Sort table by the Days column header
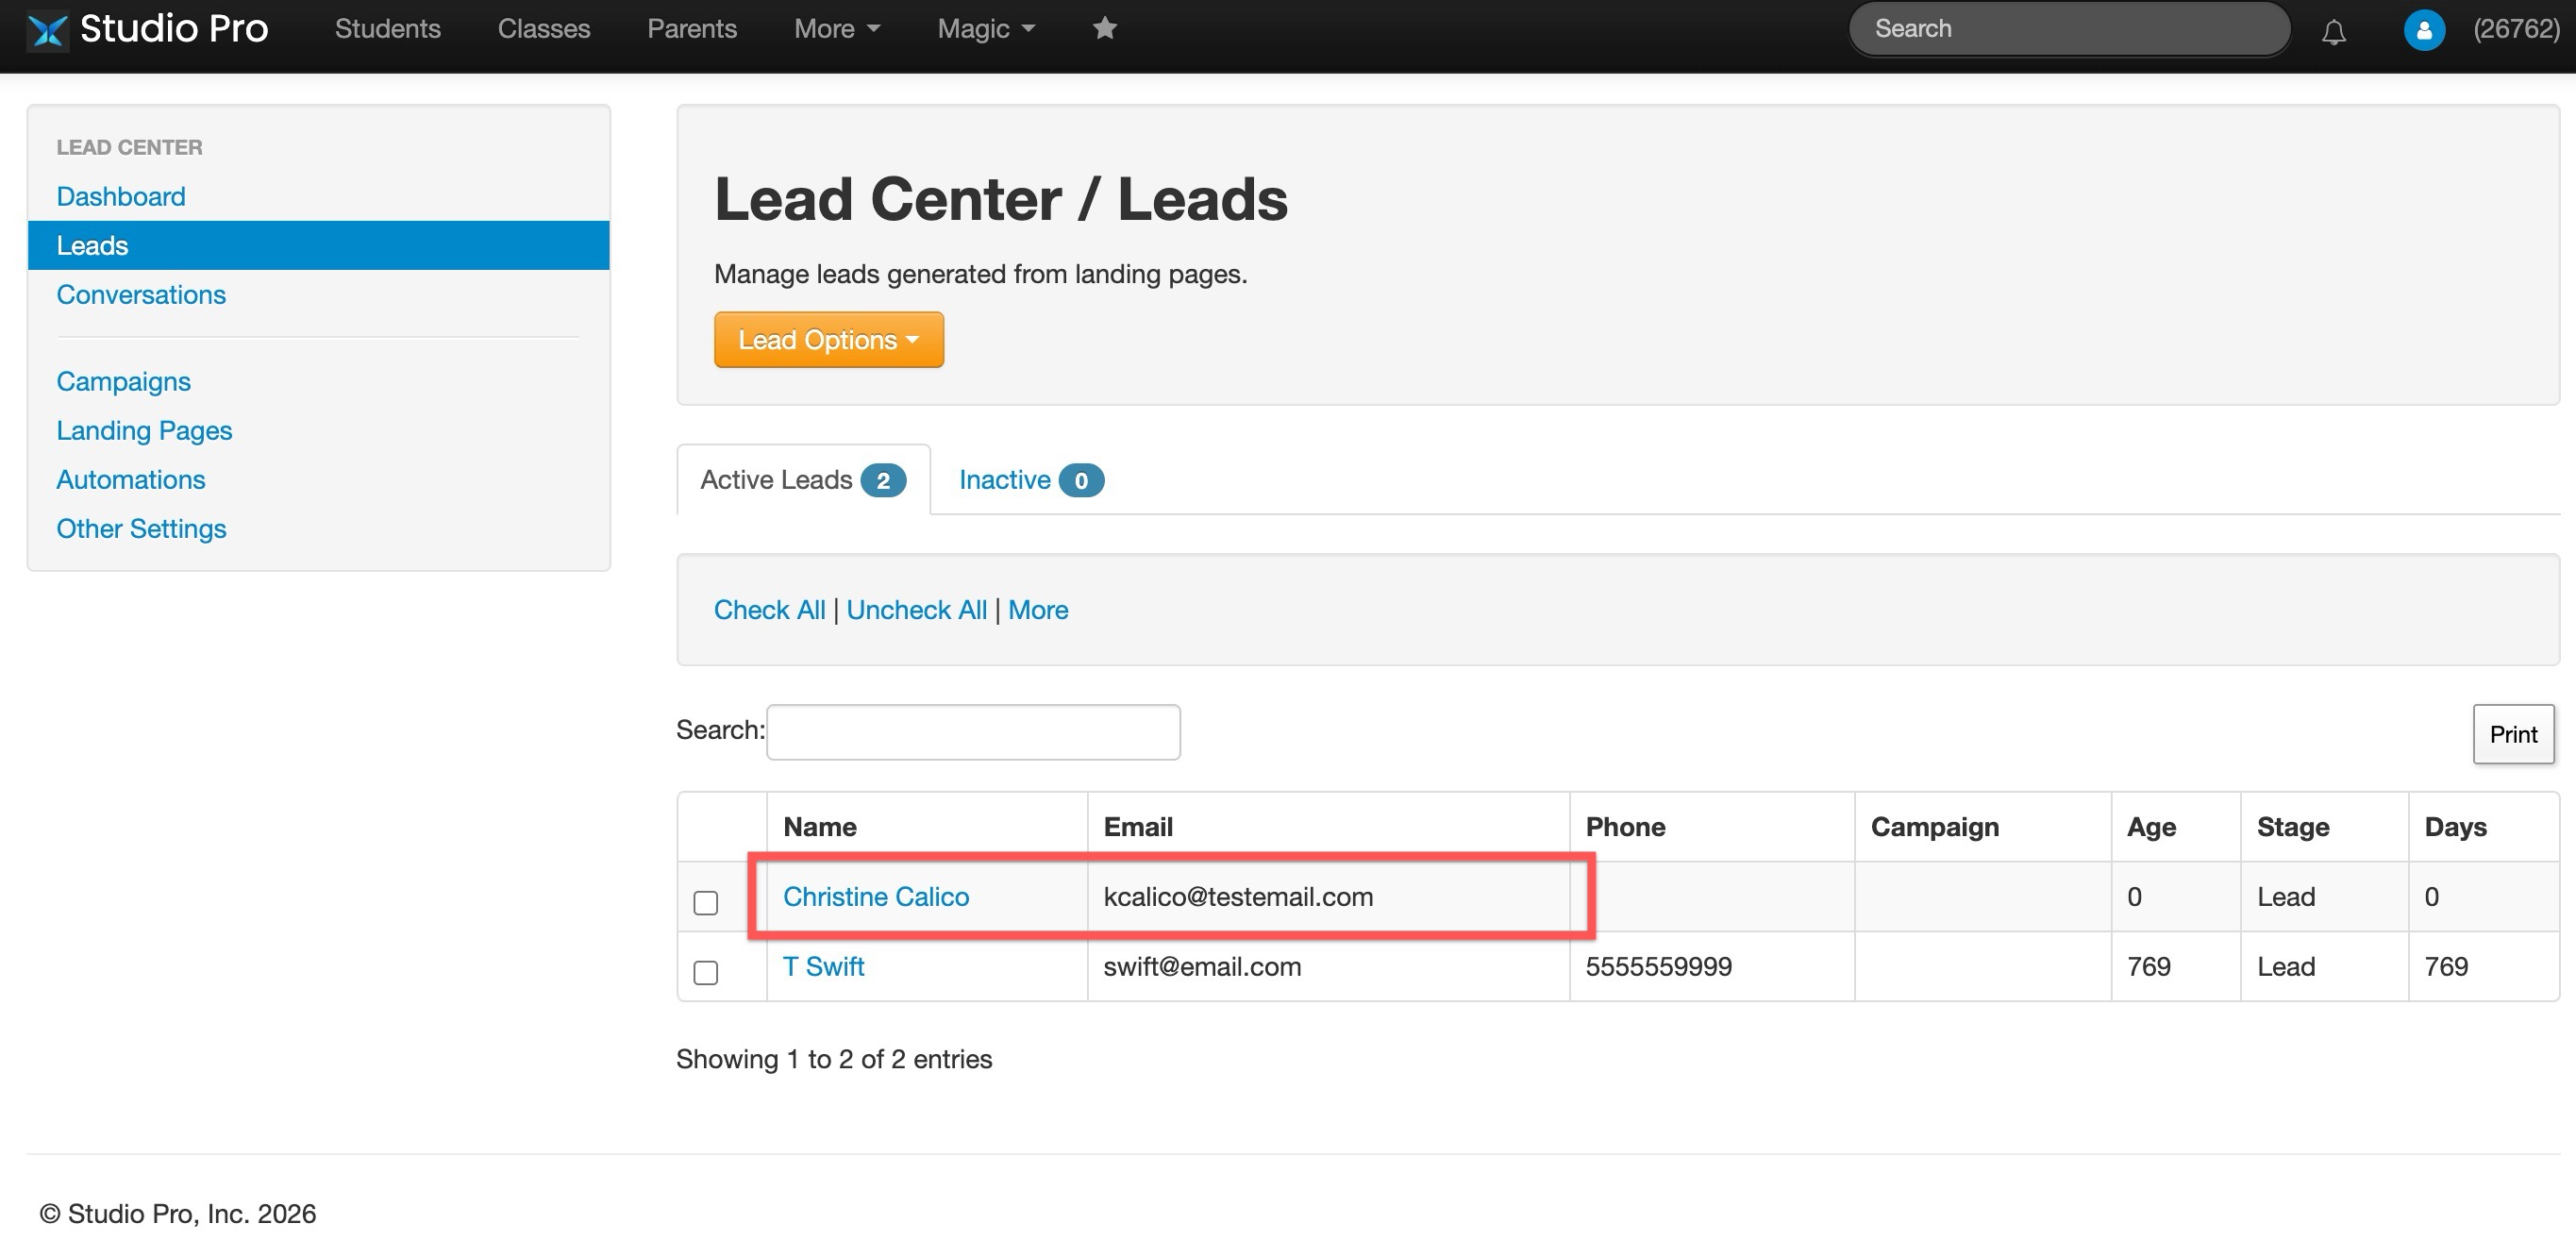Viewport: 2576px width, 1257px height. pyautogui.click(x=2454, y=826)
